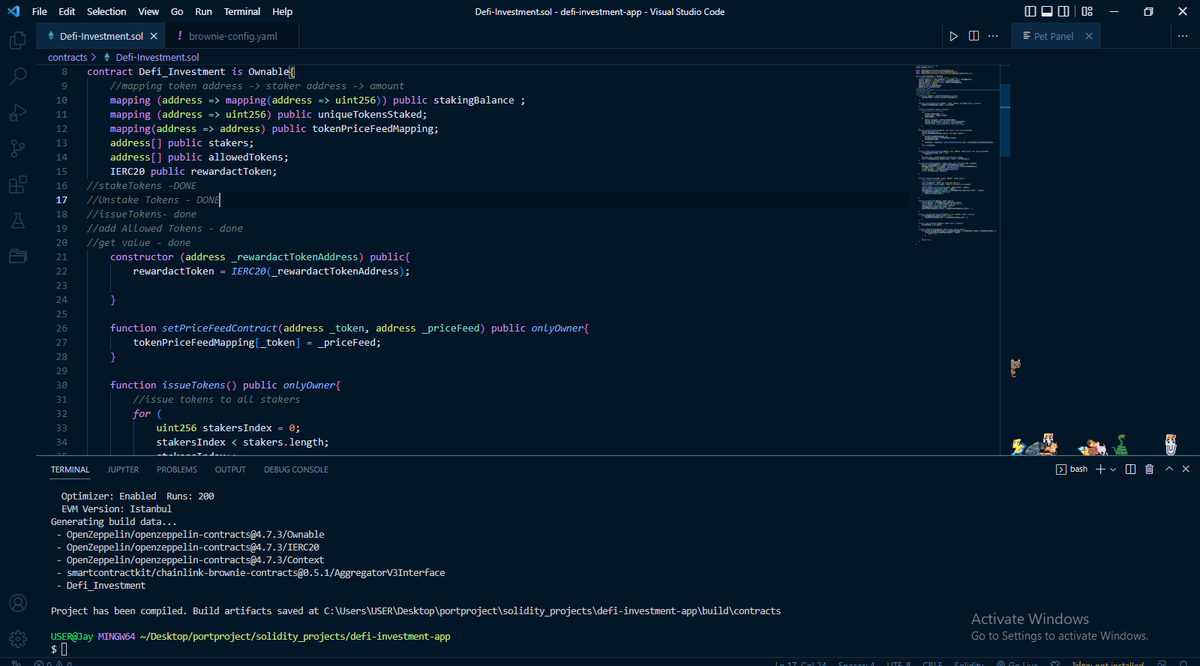Screen dimensions: 1200x666
Task: Toggle the secondary side bar visibility
Action: point(1064,11)
